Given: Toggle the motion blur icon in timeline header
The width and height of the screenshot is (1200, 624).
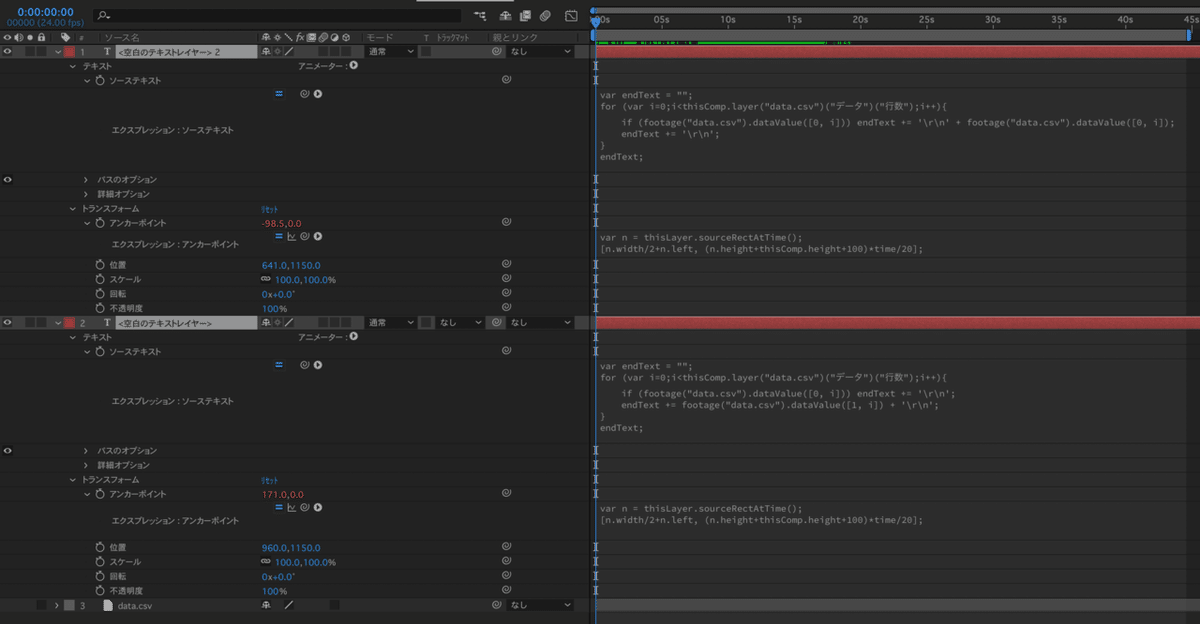Looking at the screenshot, I should 545,16.
